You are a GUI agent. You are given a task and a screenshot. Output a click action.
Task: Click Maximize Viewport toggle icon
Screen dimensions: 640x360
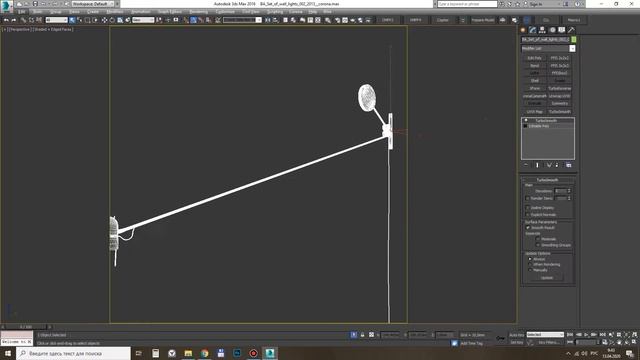point(634,342)
